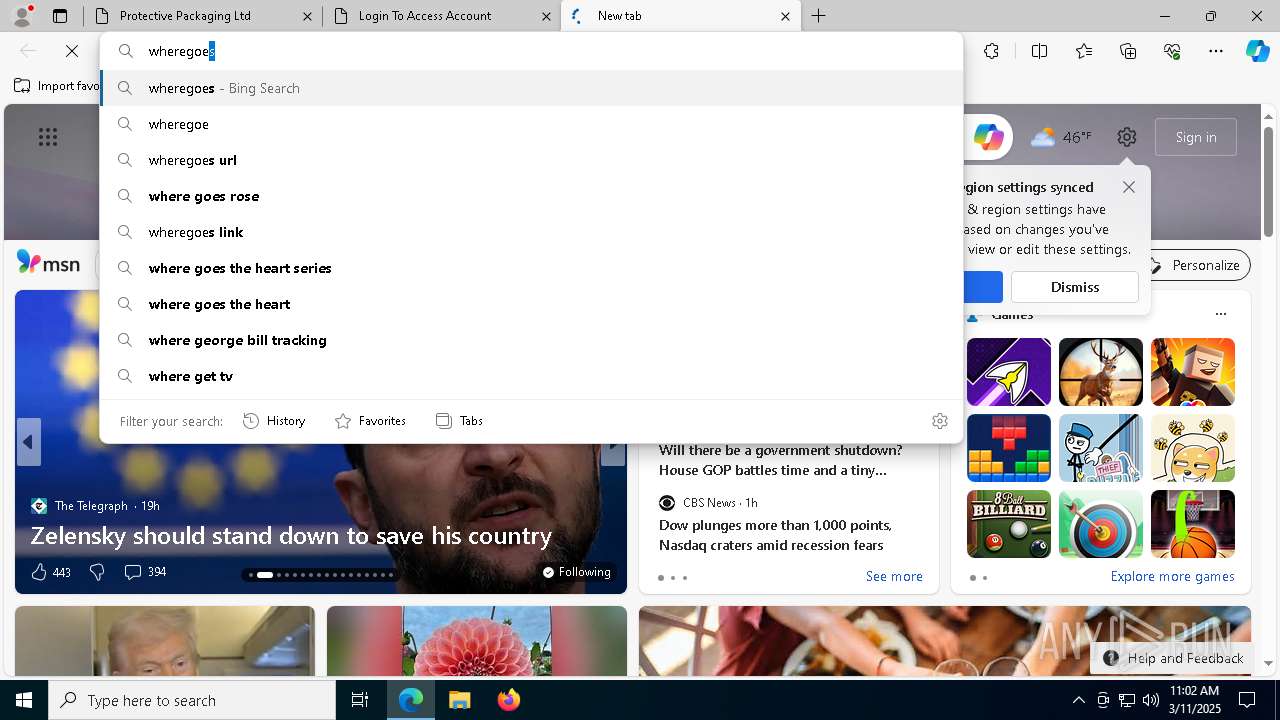Select the 'wheregoes url' suggestion
The height and width of the screenshot is (720, 1280).
pyautogui.click(x=531, y=160)
